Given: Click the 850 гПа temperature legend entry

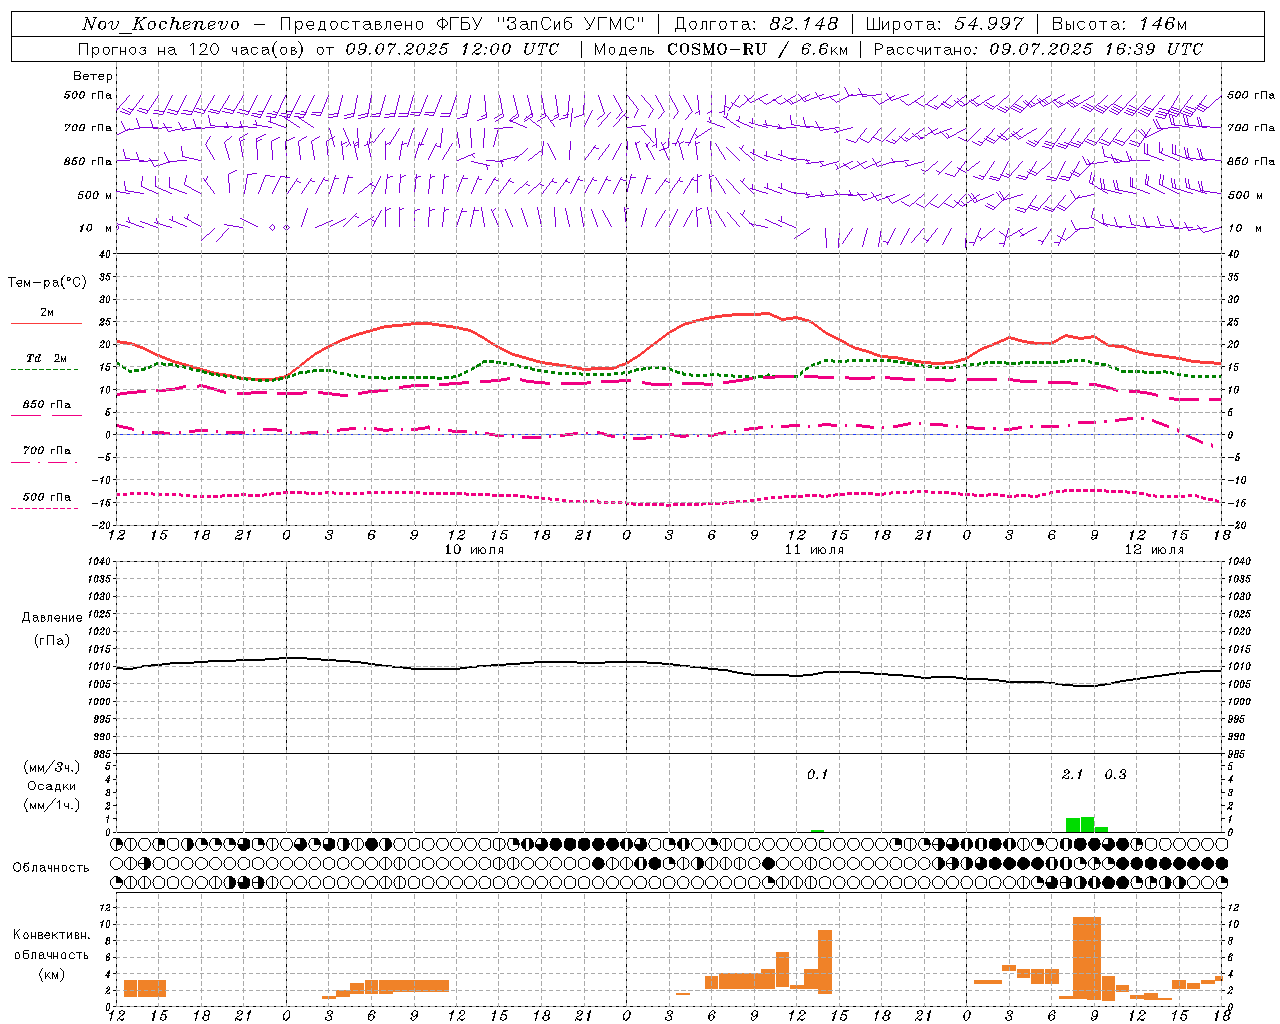Looking at the screenshot, I should tap(46, 408).
